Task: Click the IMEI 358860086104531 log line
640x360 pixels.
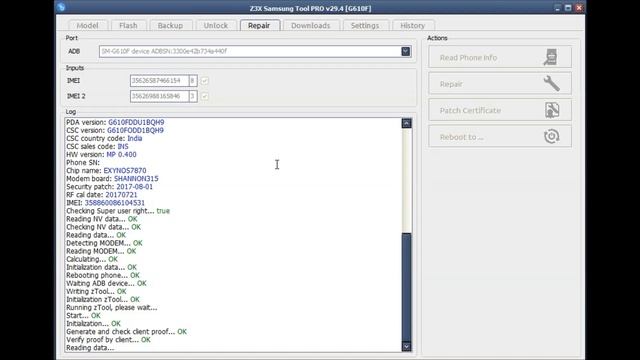Action: tap(105, 203)
